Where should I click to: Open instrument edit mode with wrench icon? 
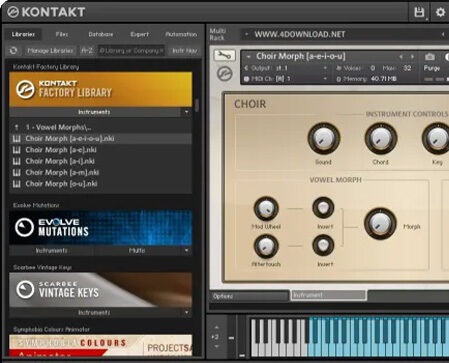pyautogui.click(x=225, y=56)
